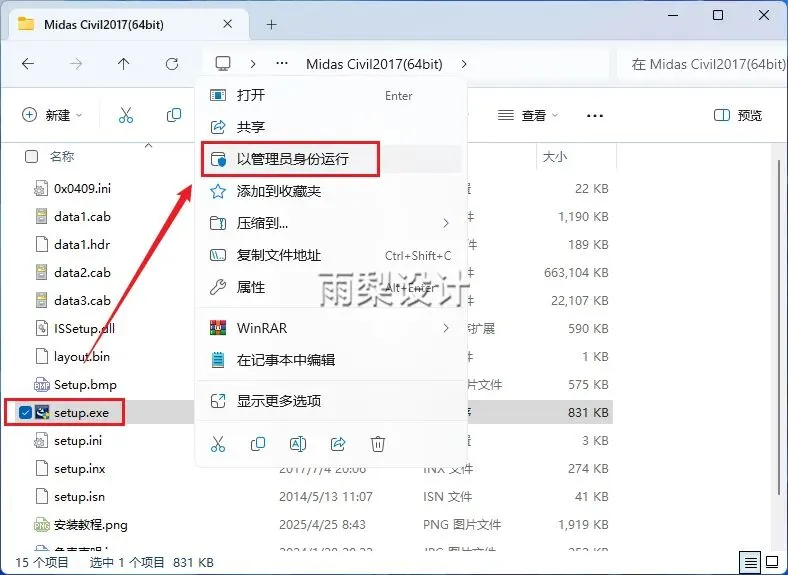Click Cut icon at context menu bottom
The height and width of the screenshot is (575, 788).
point(218,444)
